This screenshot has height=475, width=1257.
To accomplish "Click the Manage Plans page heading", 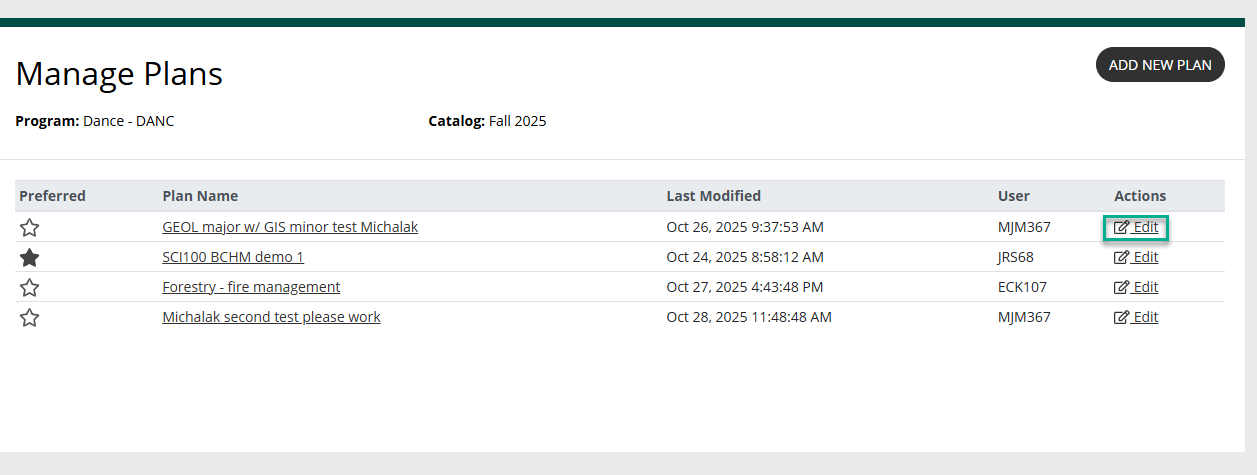I will [119, 74].
